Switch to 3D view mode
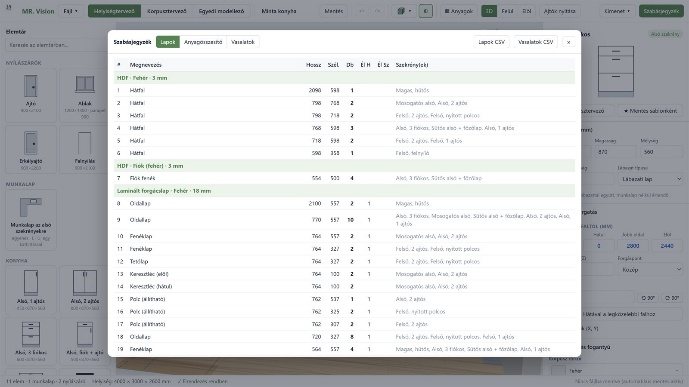This screenshot has width=689, height=387. pyautogui.click(x=489, y=11)
